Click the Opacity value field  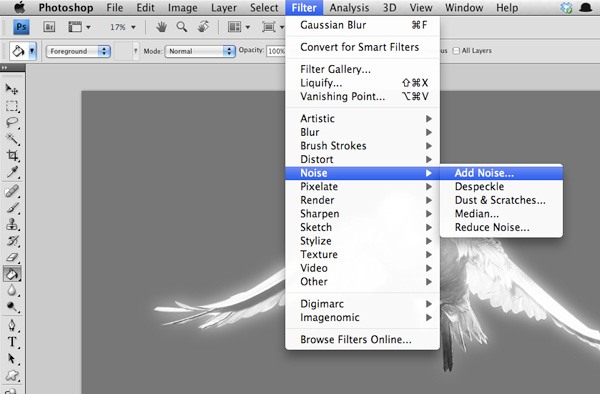(x=276, y=51)
